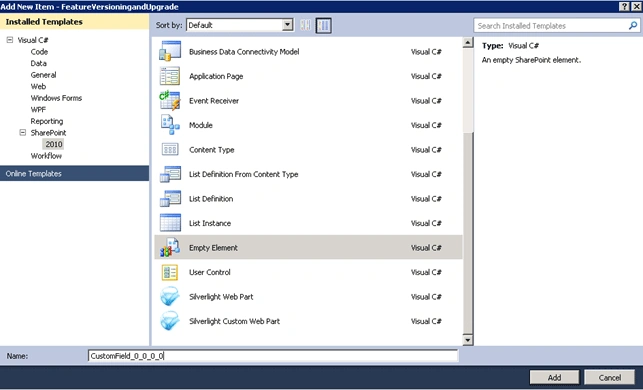Select the General category
The width and height of the screenshot is (643, 390).
coord(43,75)
